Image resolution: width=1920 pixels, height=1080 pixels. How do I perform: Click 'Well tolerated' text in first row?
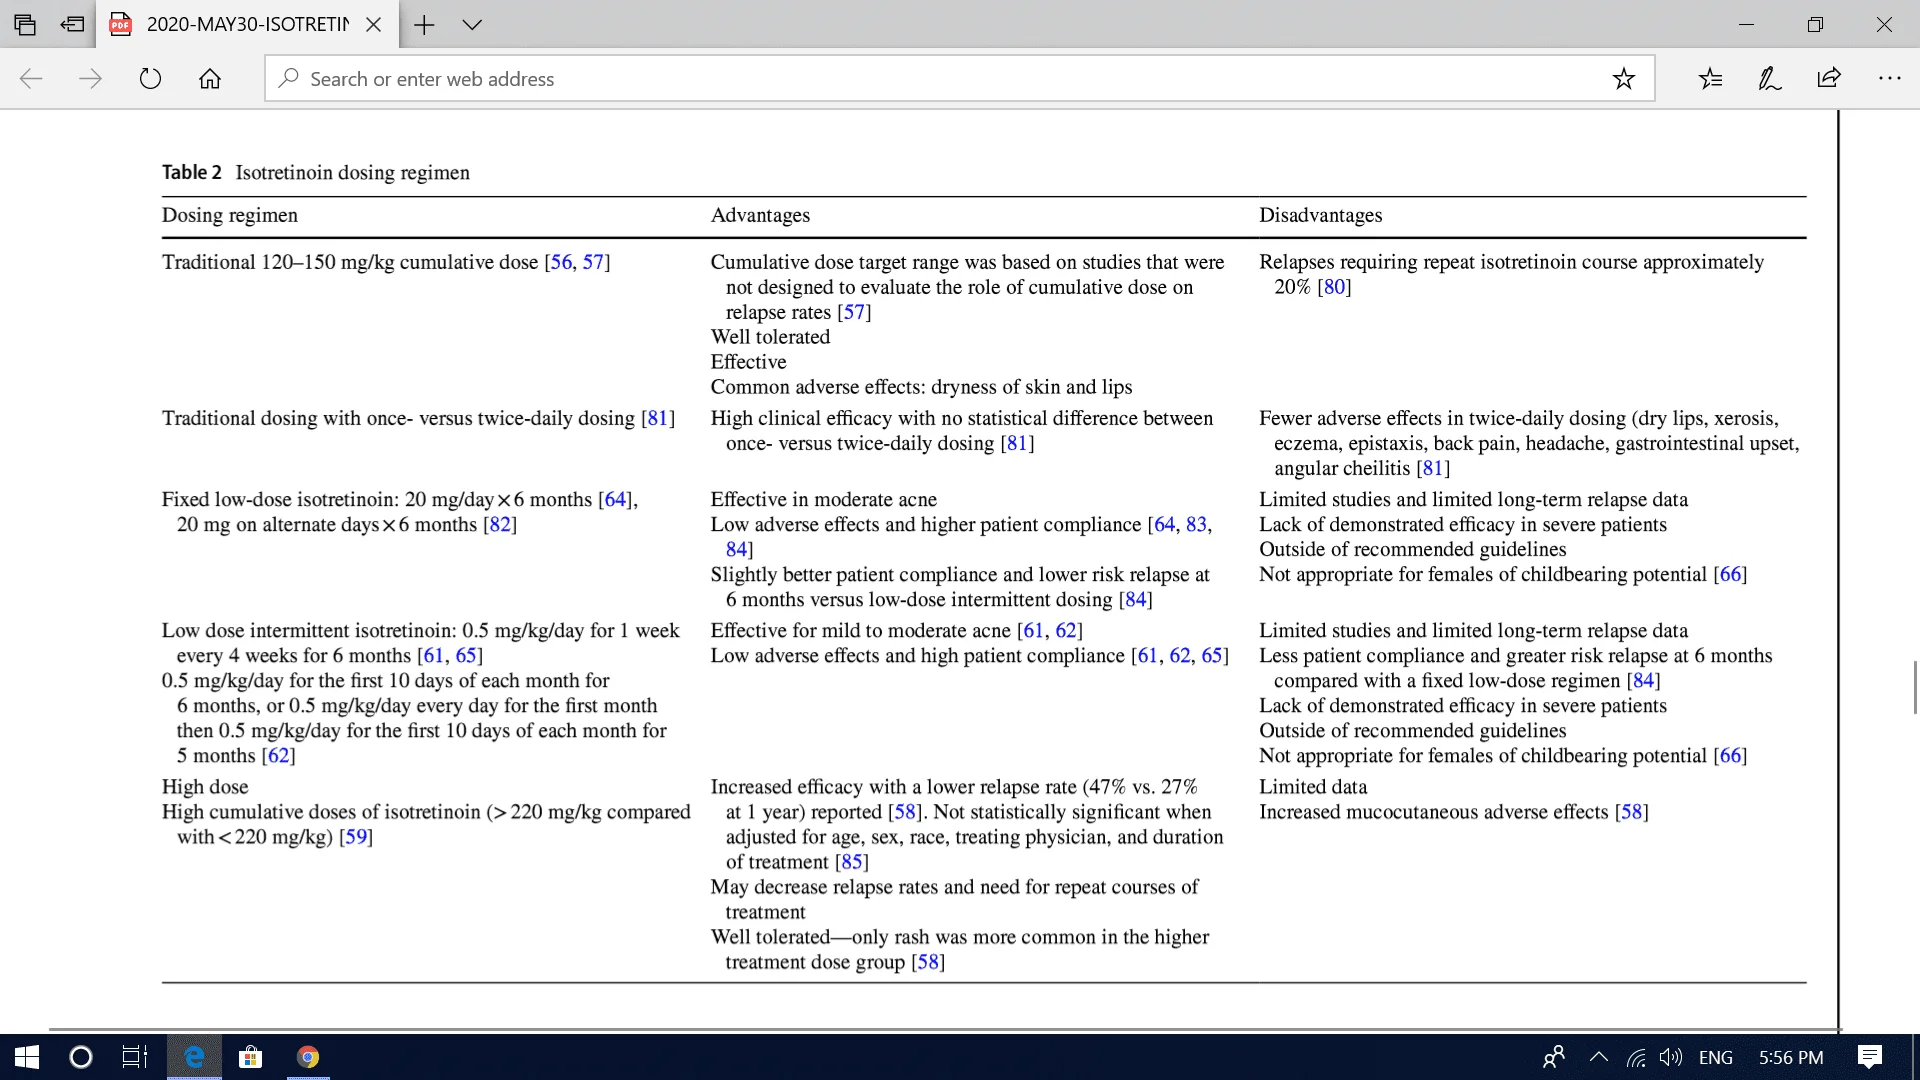pos(770,337)
